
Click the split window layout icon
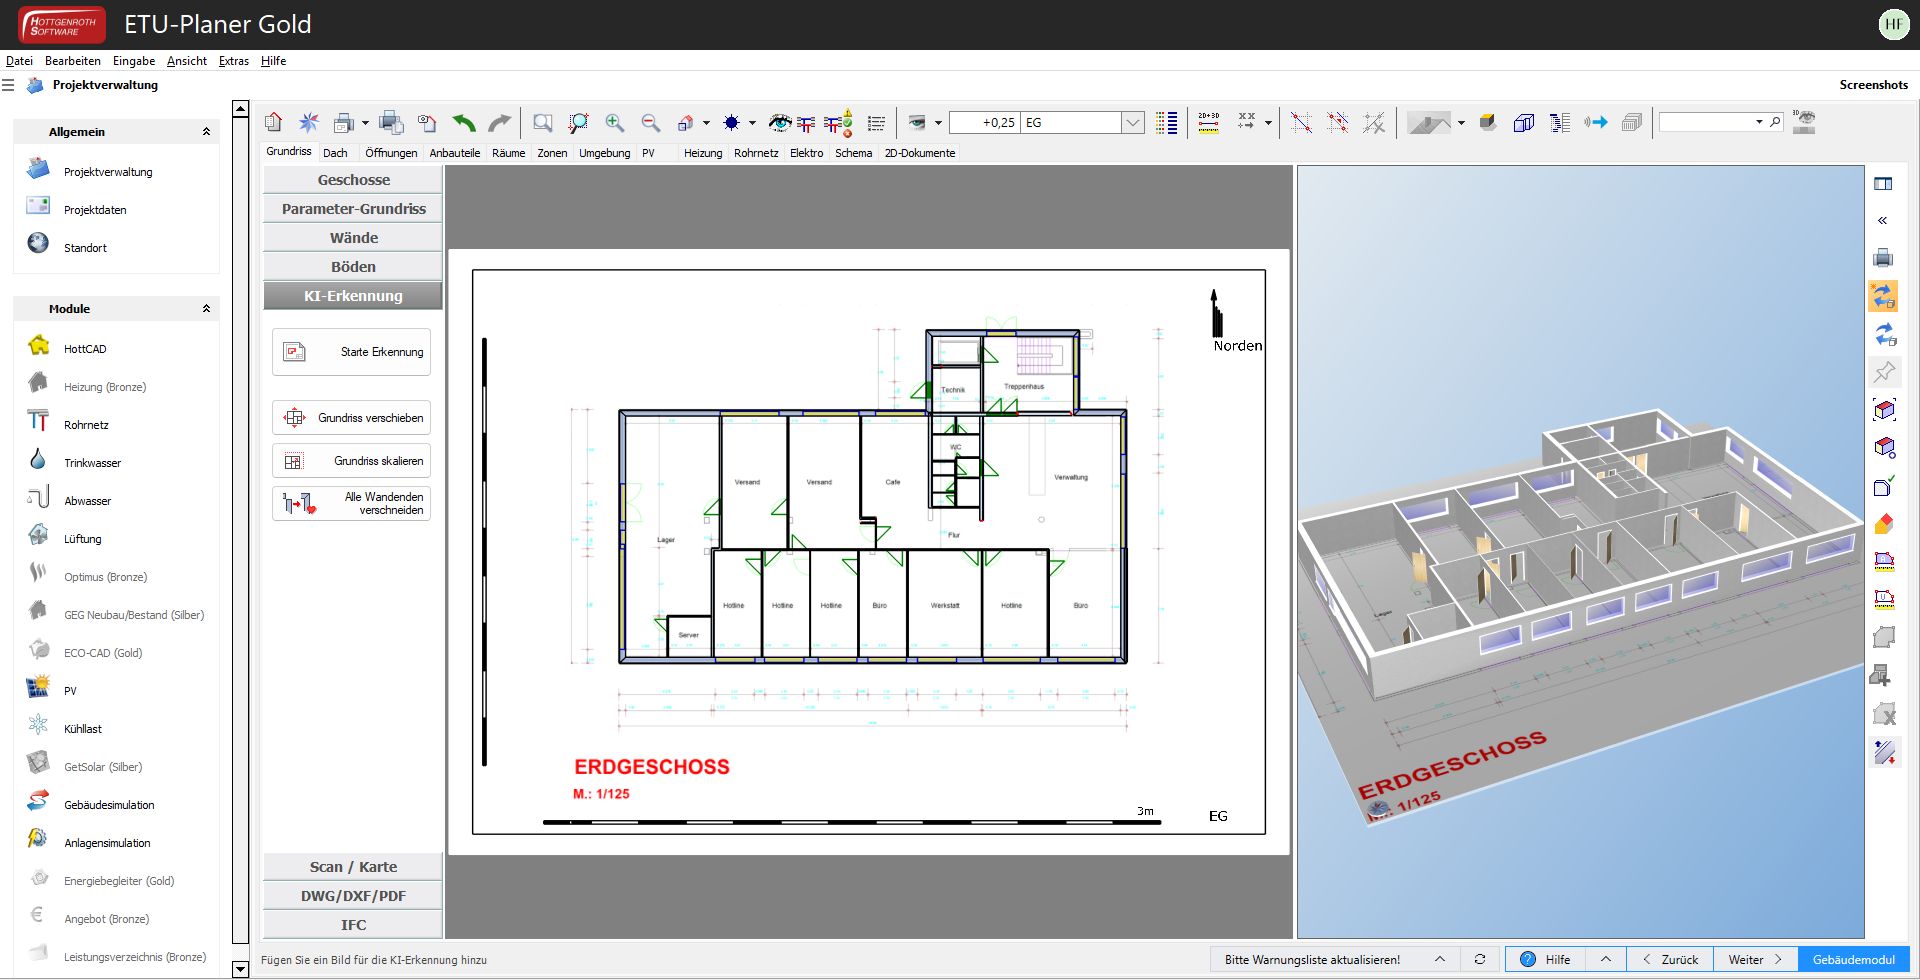[1883, 184]
